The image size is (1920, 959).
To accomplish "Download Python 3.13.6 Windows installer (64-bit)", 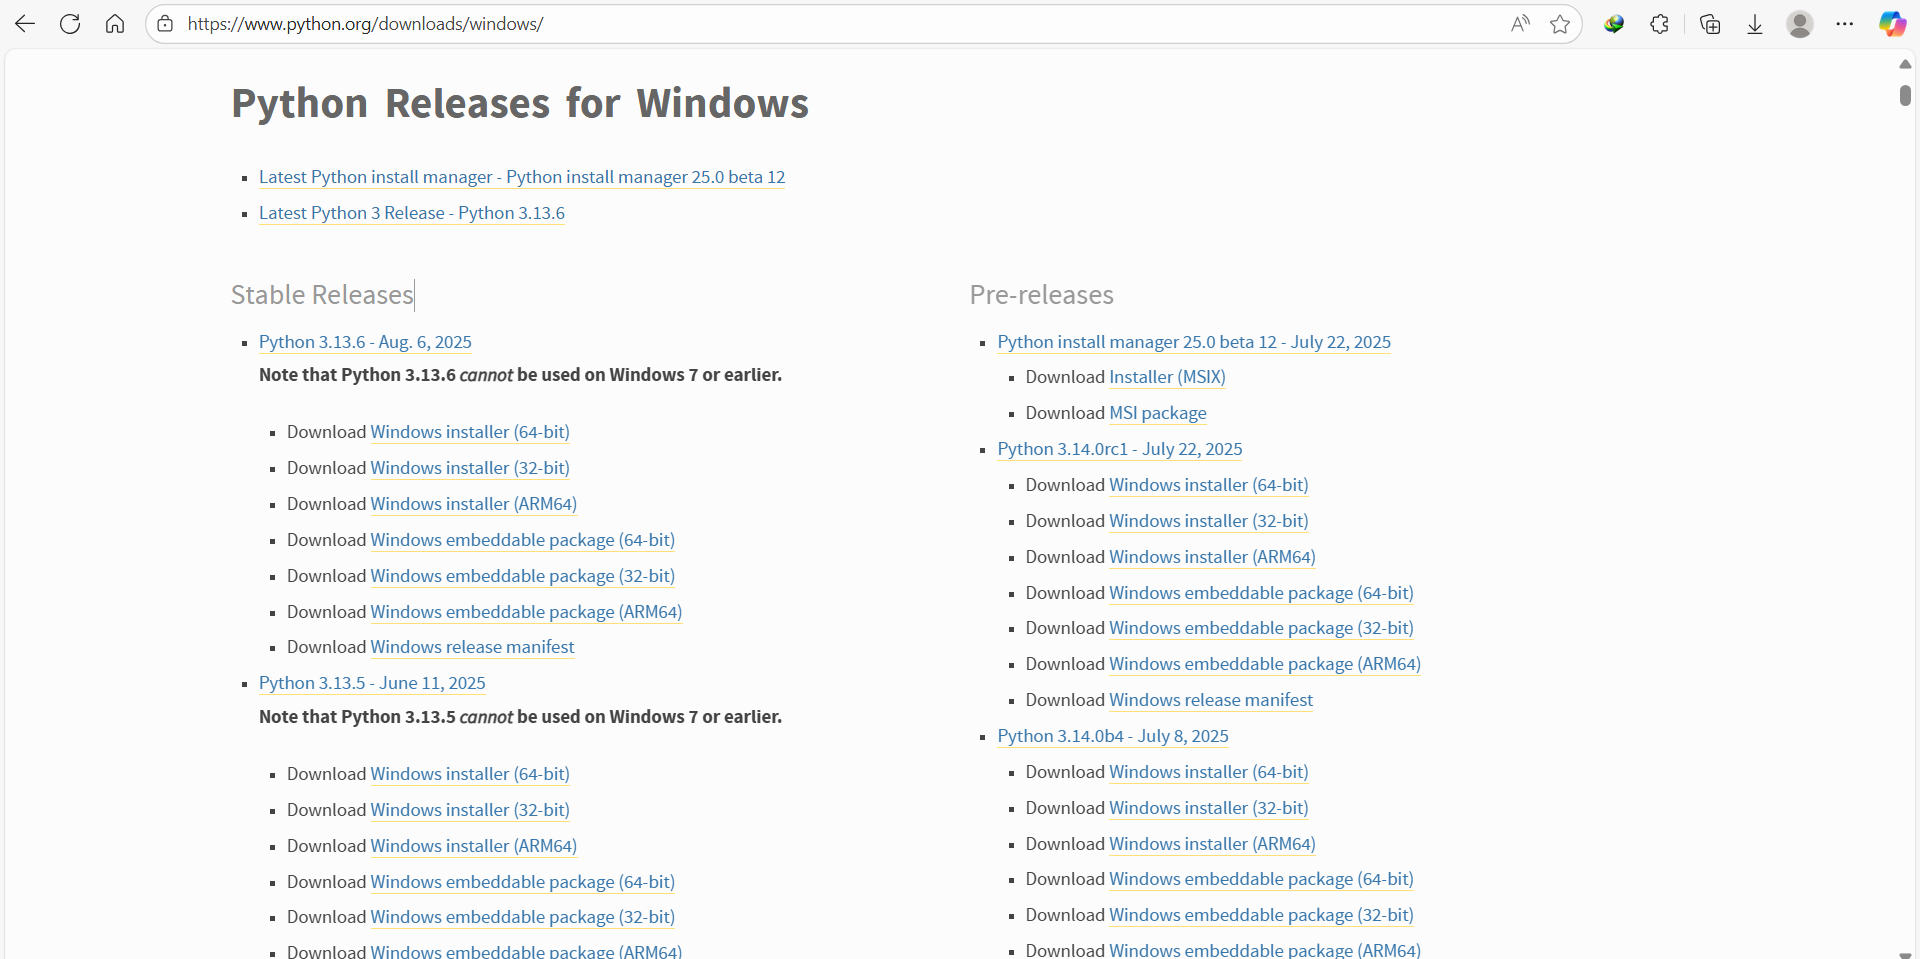I will (469, 432).
